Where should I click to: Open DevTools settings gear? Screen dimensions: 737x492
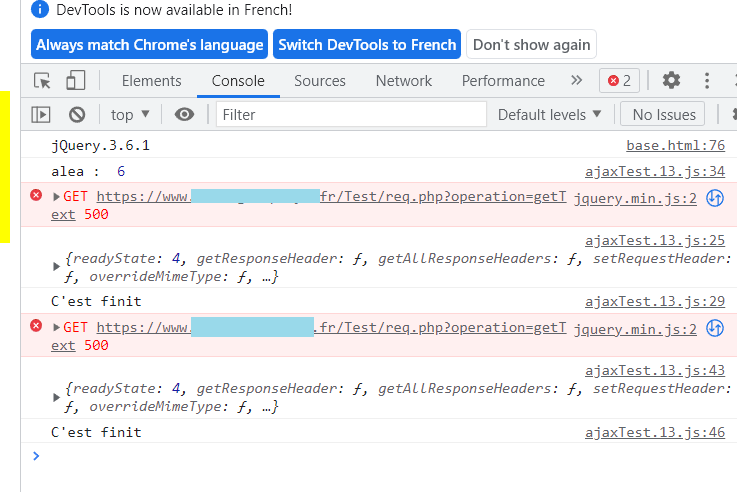point(671,81)
